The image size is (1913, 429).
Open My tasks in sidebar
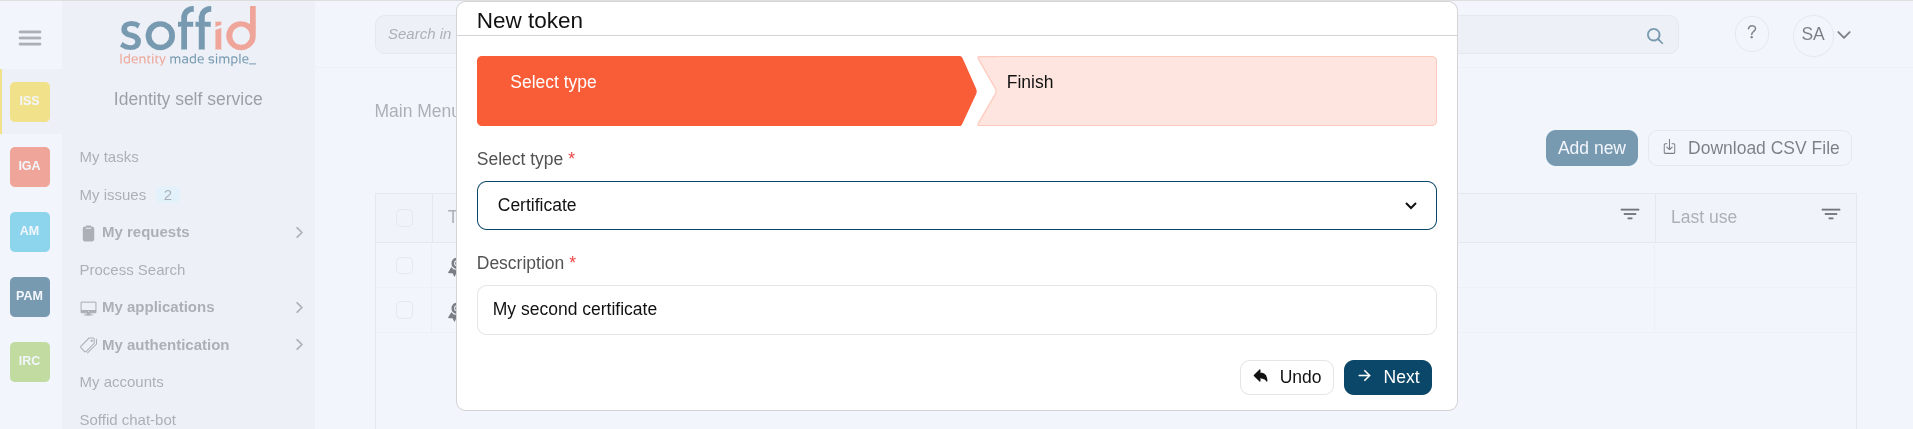click(109, 157)
